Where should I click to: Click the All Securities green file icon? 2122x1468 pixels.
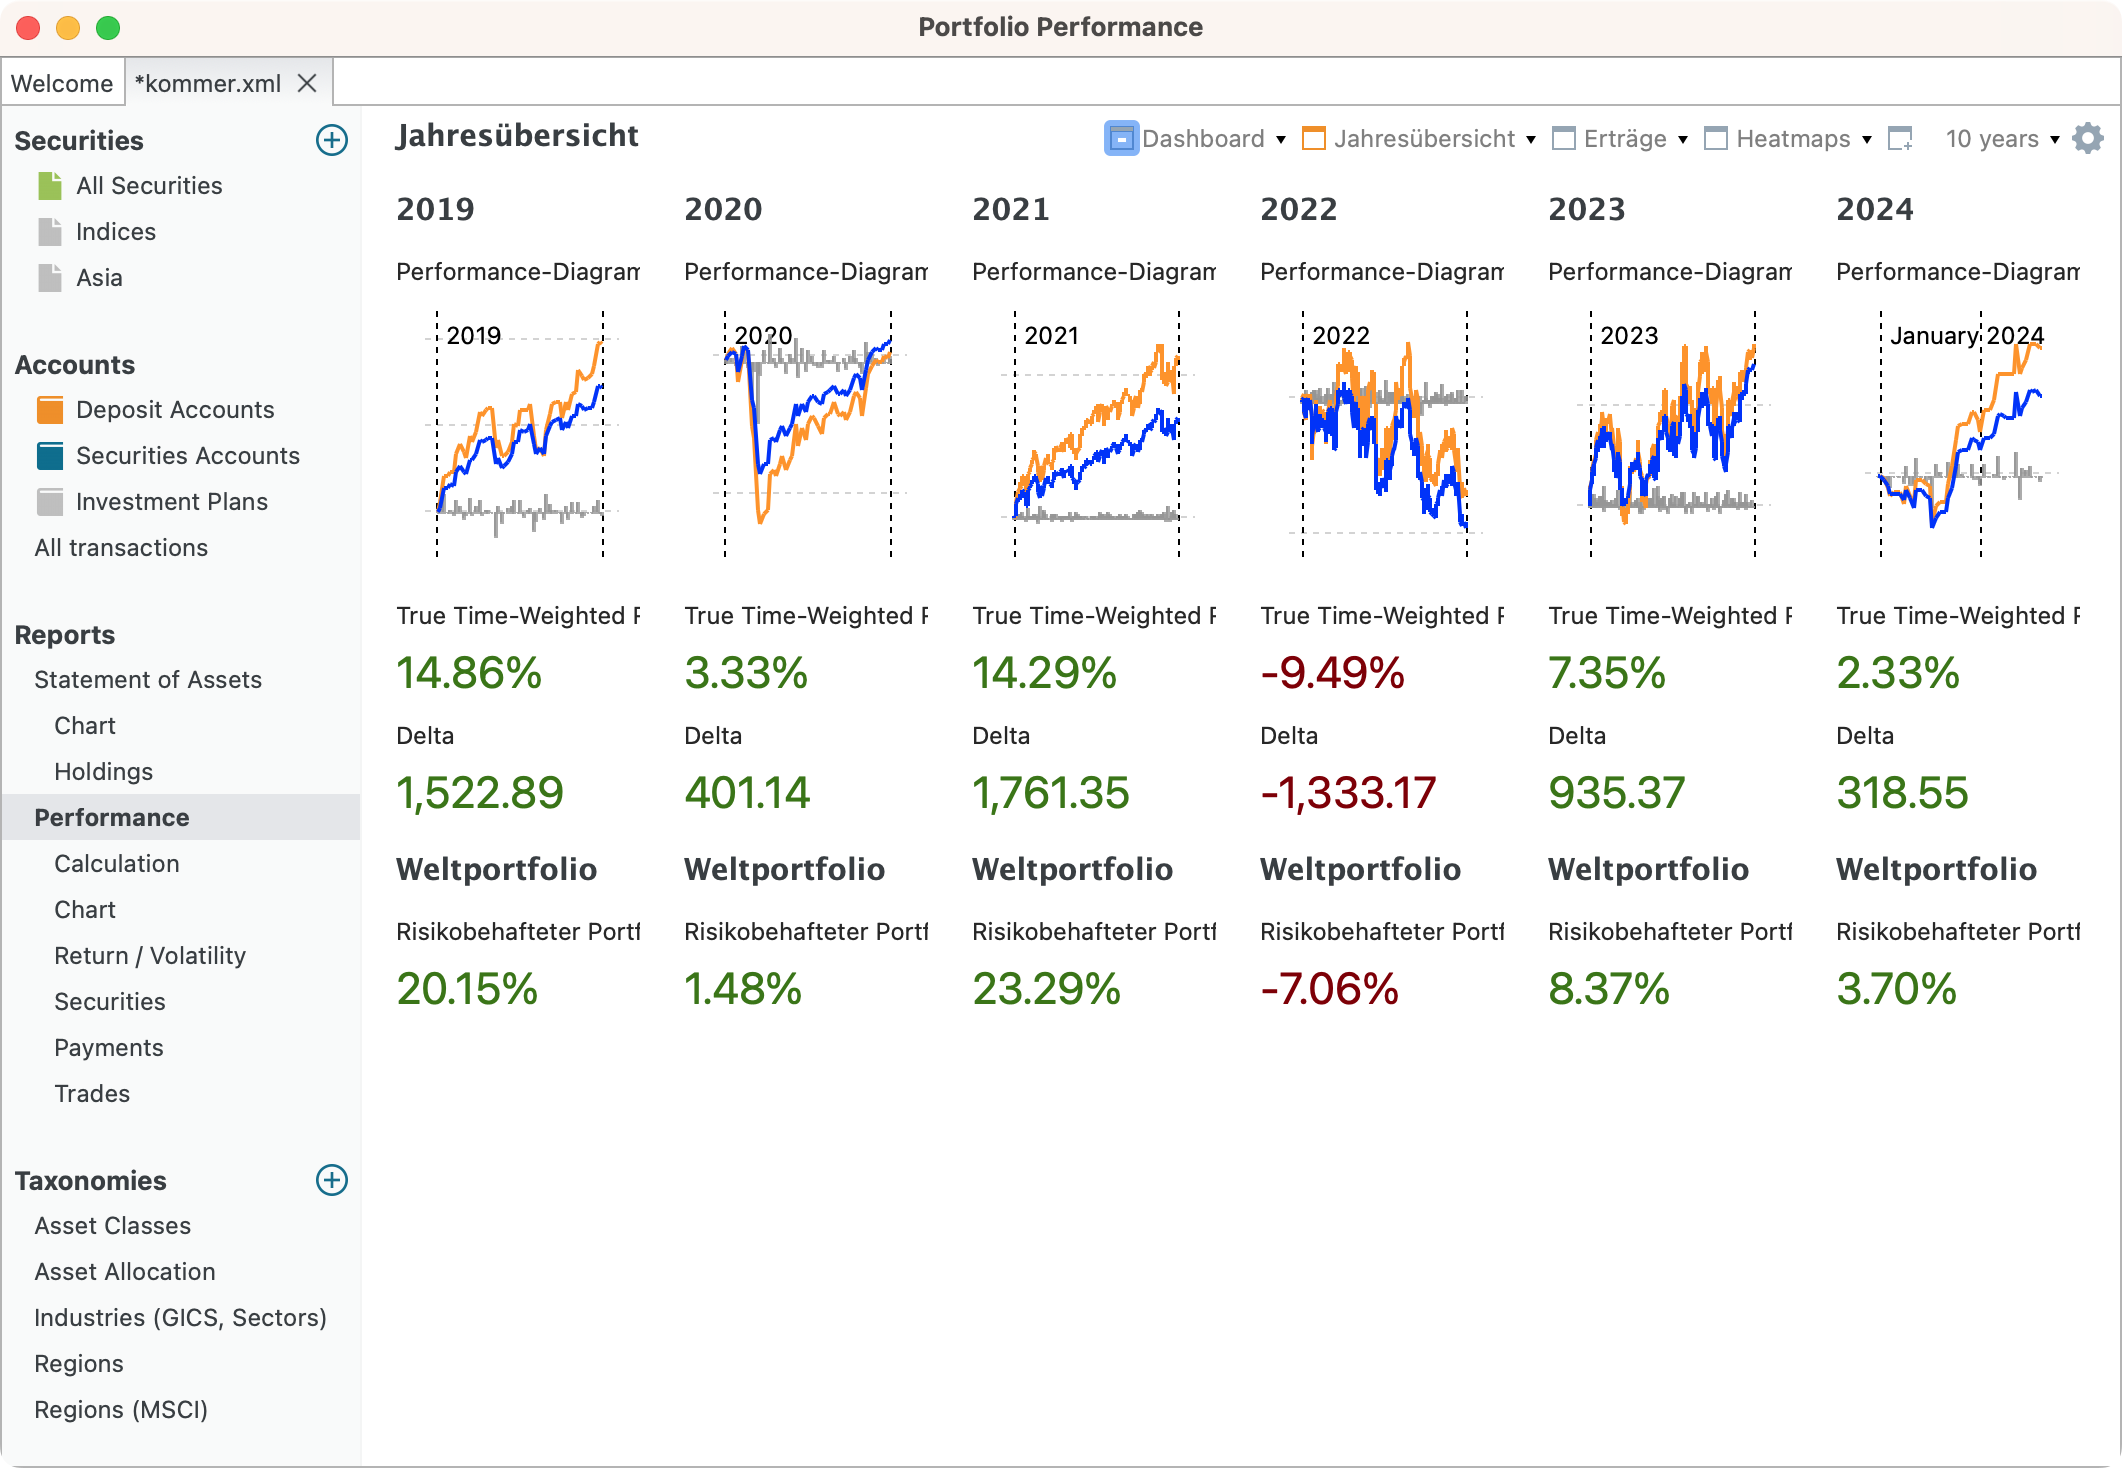(x=50, y=186)
